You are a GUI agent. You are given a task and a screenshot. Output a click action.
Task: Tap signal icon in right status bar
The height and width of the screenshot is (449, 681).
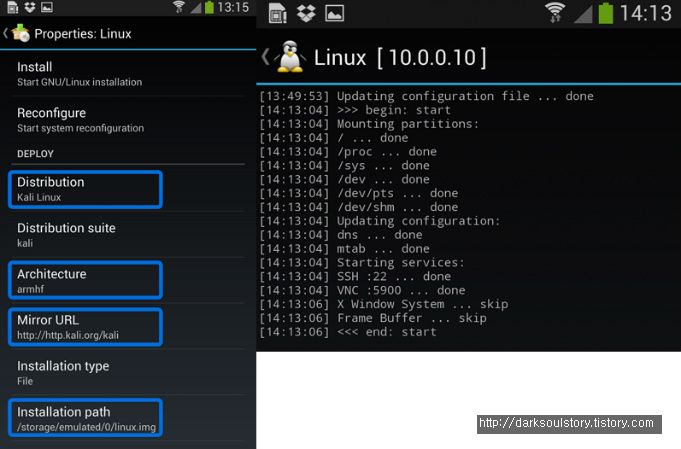(x=583, y=14)
